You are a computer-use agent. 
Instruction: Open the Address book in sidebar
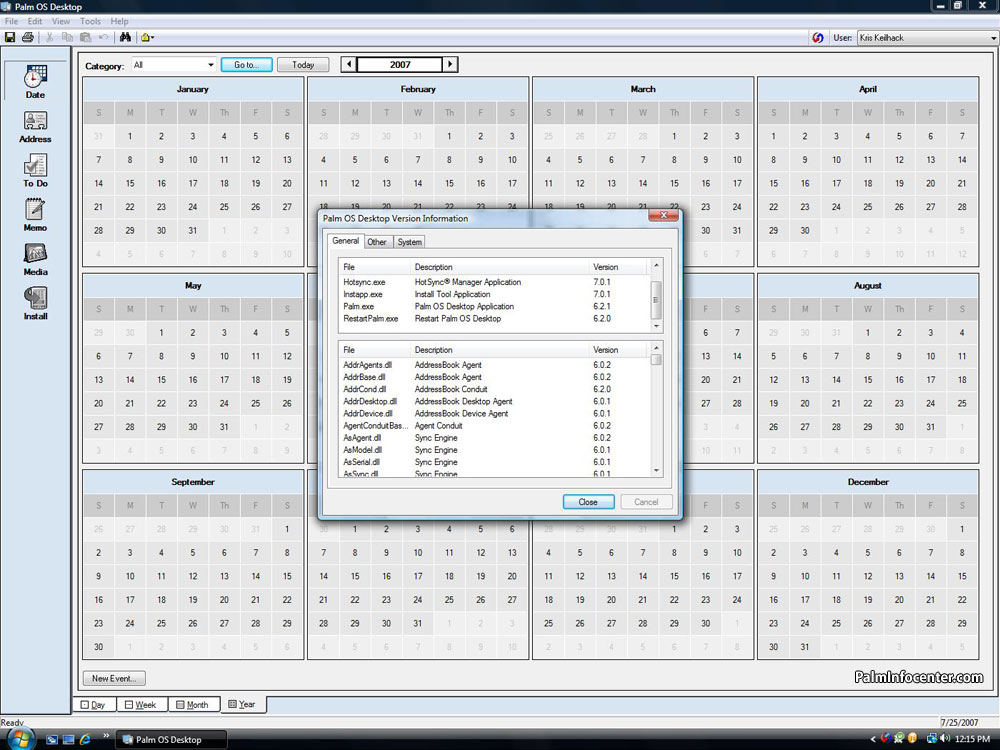click(x=35, y=126)
